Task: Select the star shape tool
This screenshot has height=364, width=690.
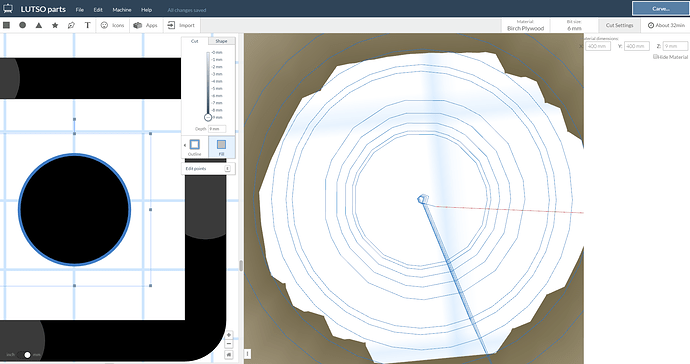Action: click(55, 25)
